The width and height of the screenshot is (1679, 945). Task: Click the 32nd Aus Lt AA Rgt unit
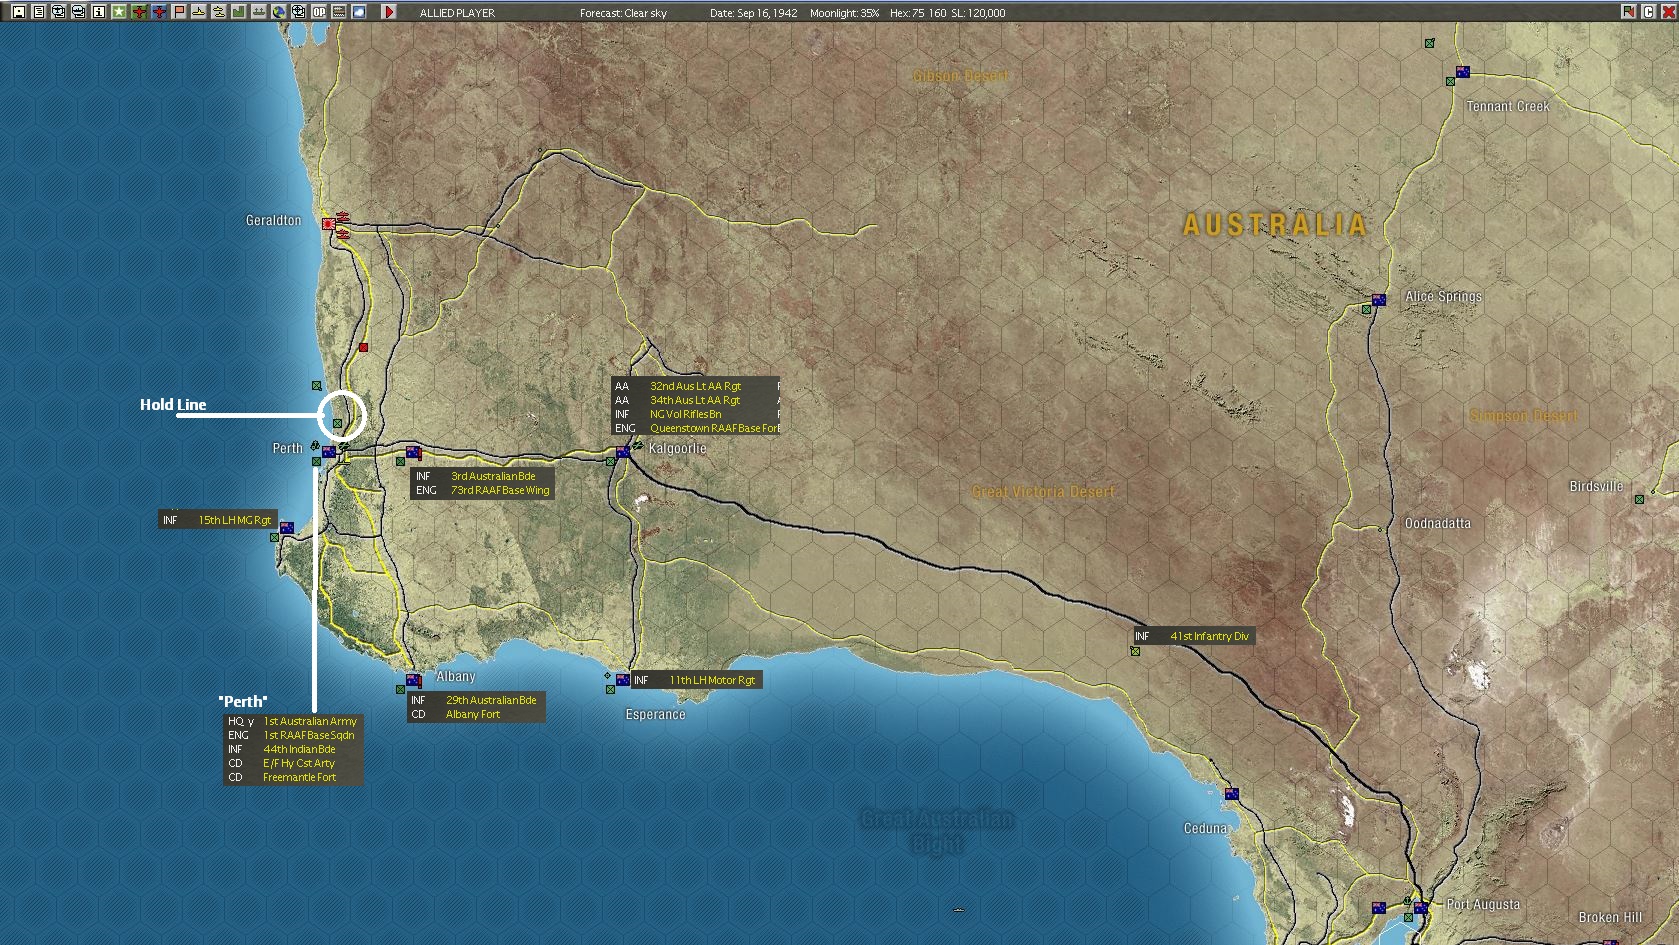[695, 386]
